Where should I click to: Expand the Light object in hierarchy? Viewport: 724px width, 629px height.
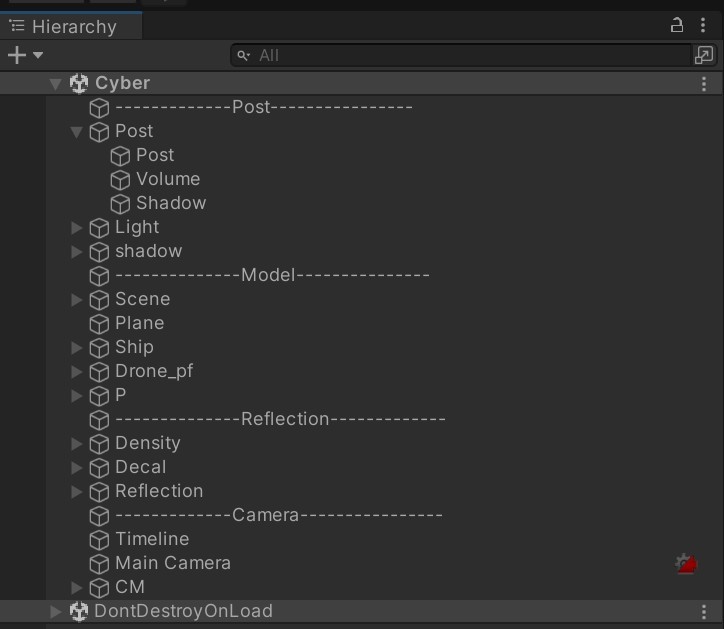76,228
